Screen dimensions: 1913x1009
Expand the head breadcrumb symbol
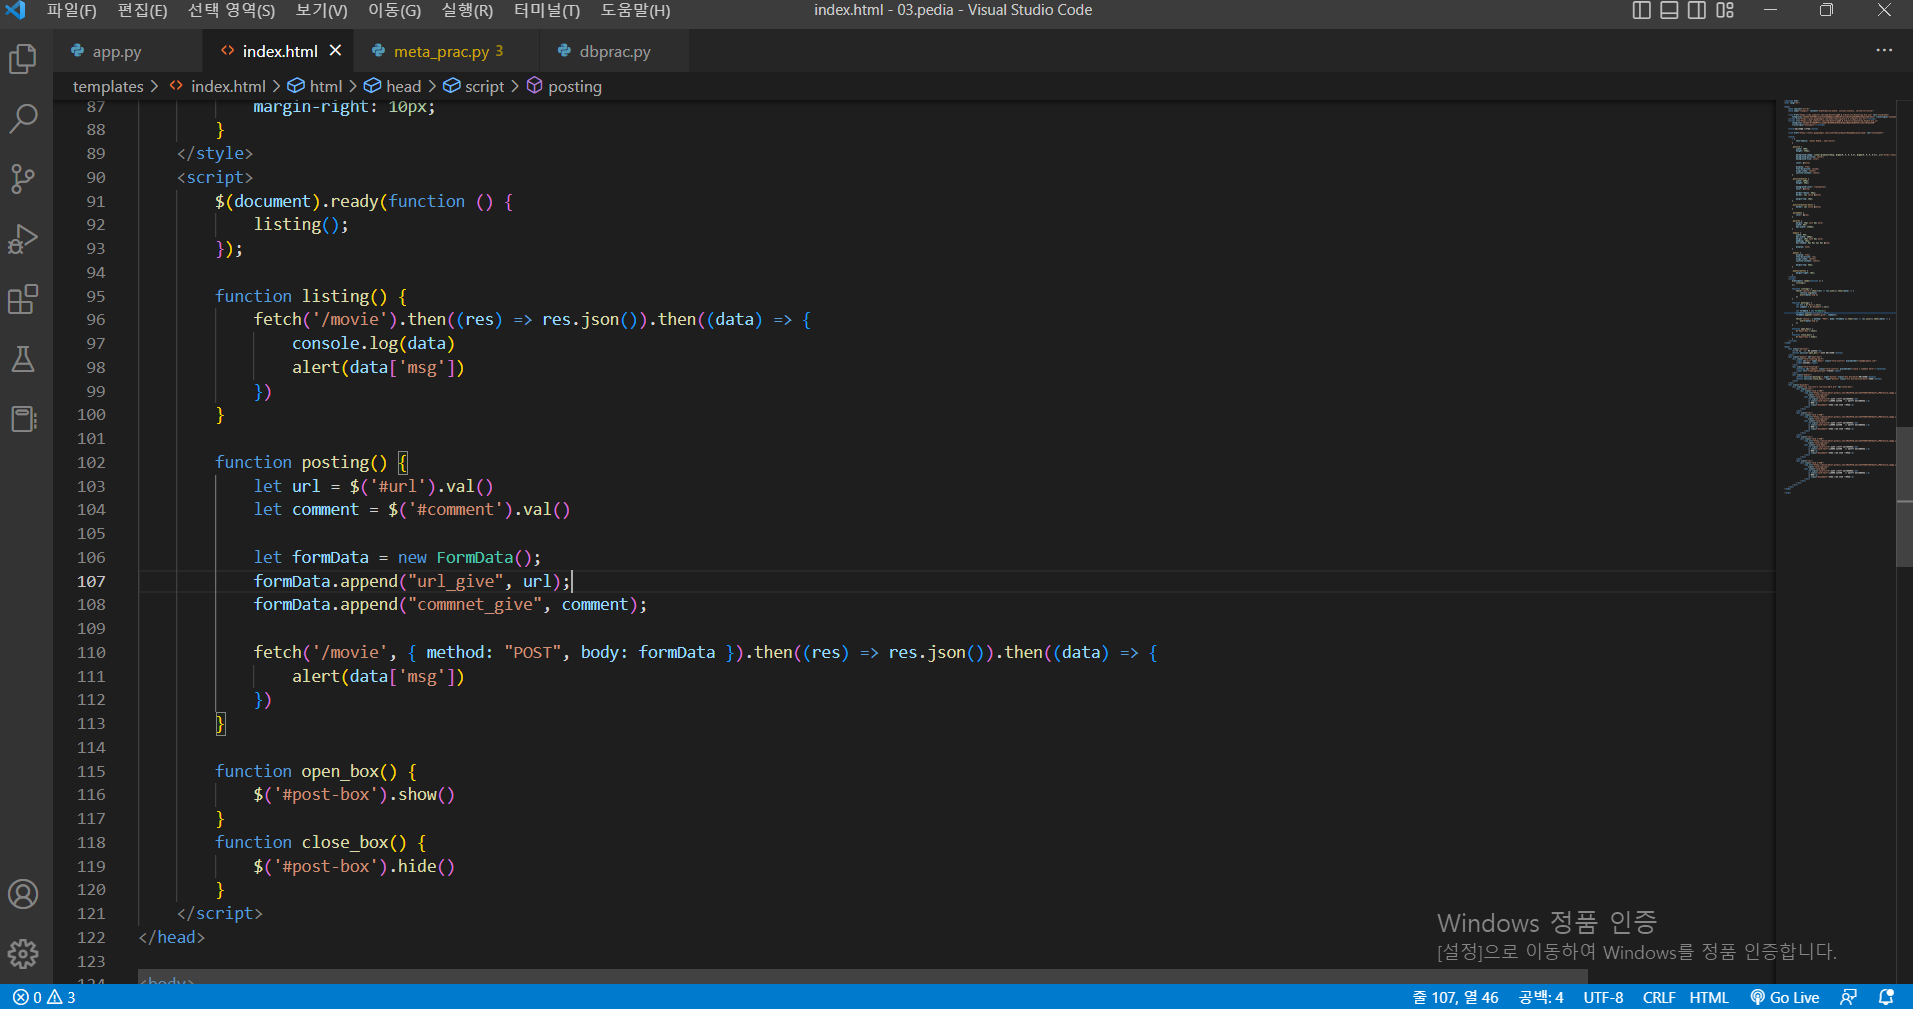[x=393, y=87]
